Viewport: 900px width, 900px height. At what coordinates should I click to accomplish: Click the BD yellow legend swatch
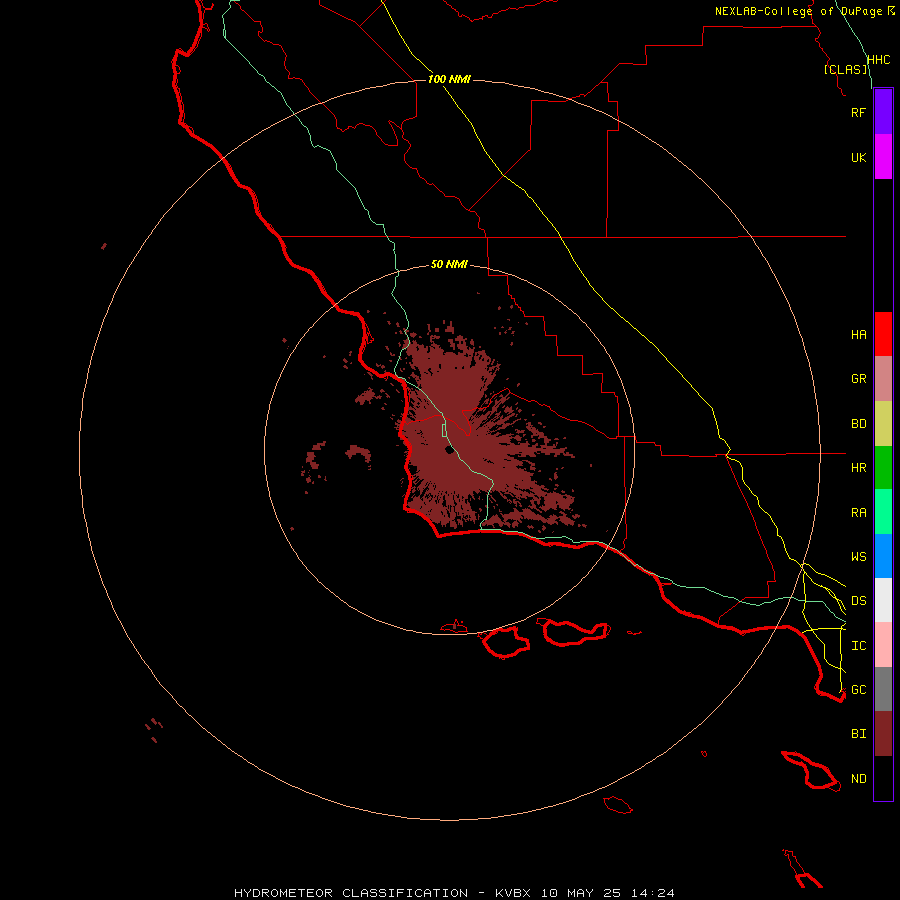(883, 424)
